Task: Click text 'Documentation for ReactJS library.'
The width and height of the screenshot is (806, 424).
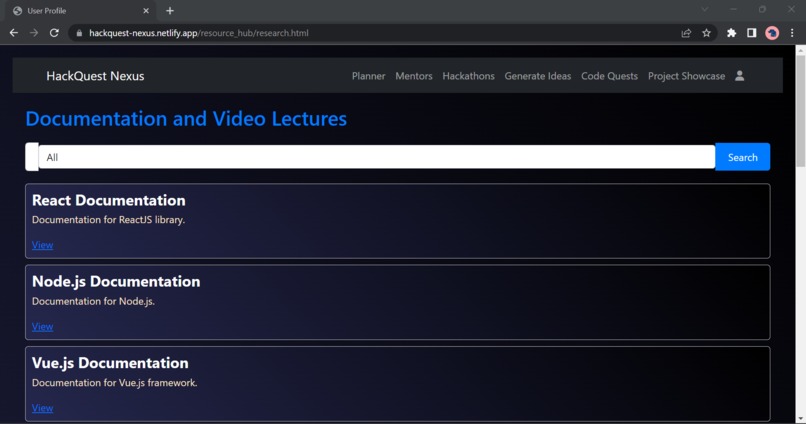Action: click(x=108, y=220)
